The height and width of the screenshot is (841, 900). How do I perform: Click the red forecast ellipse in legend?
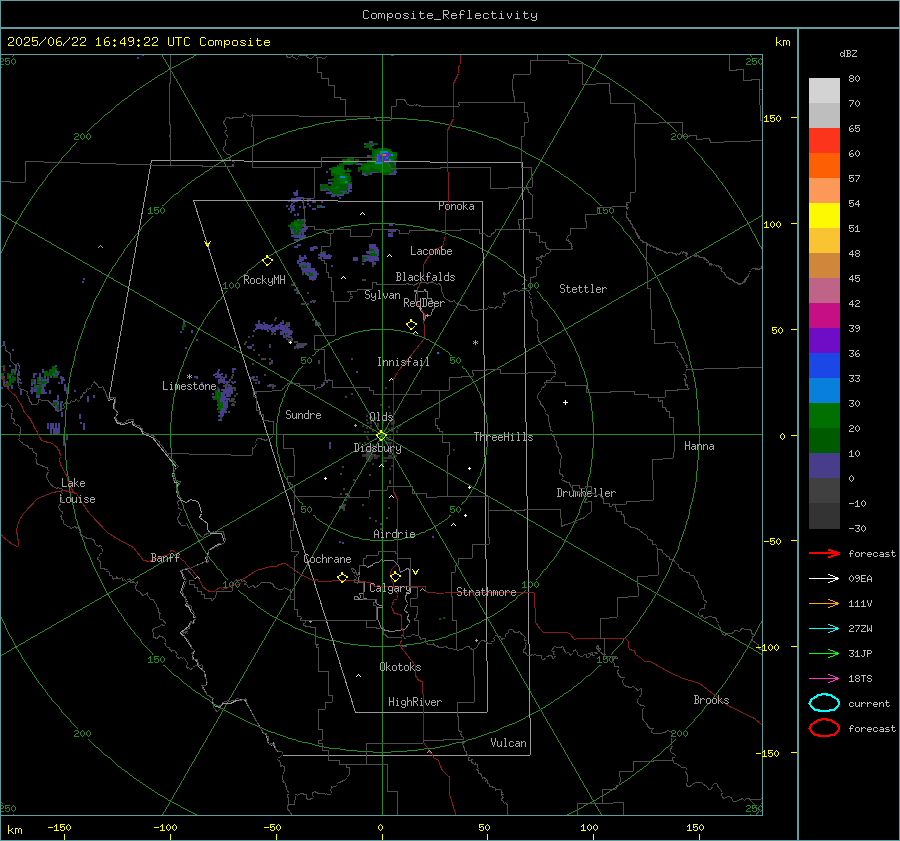click(x=824, y=728)
